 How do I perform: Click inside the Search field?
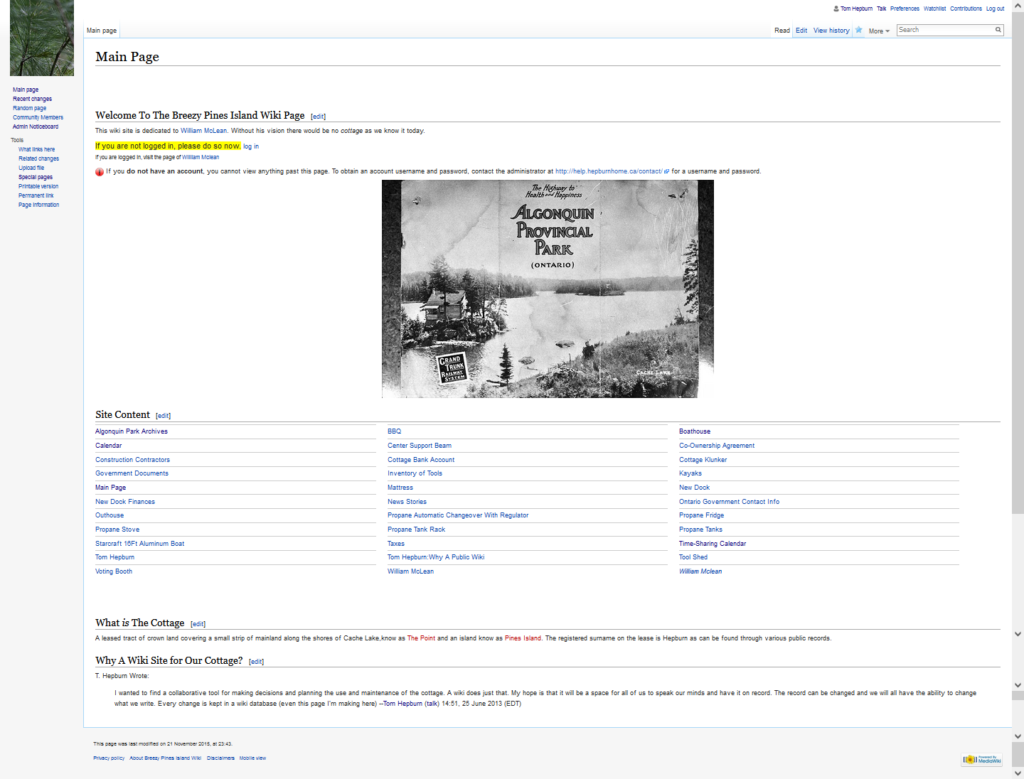pyautogui.click(x=943, y=30)
